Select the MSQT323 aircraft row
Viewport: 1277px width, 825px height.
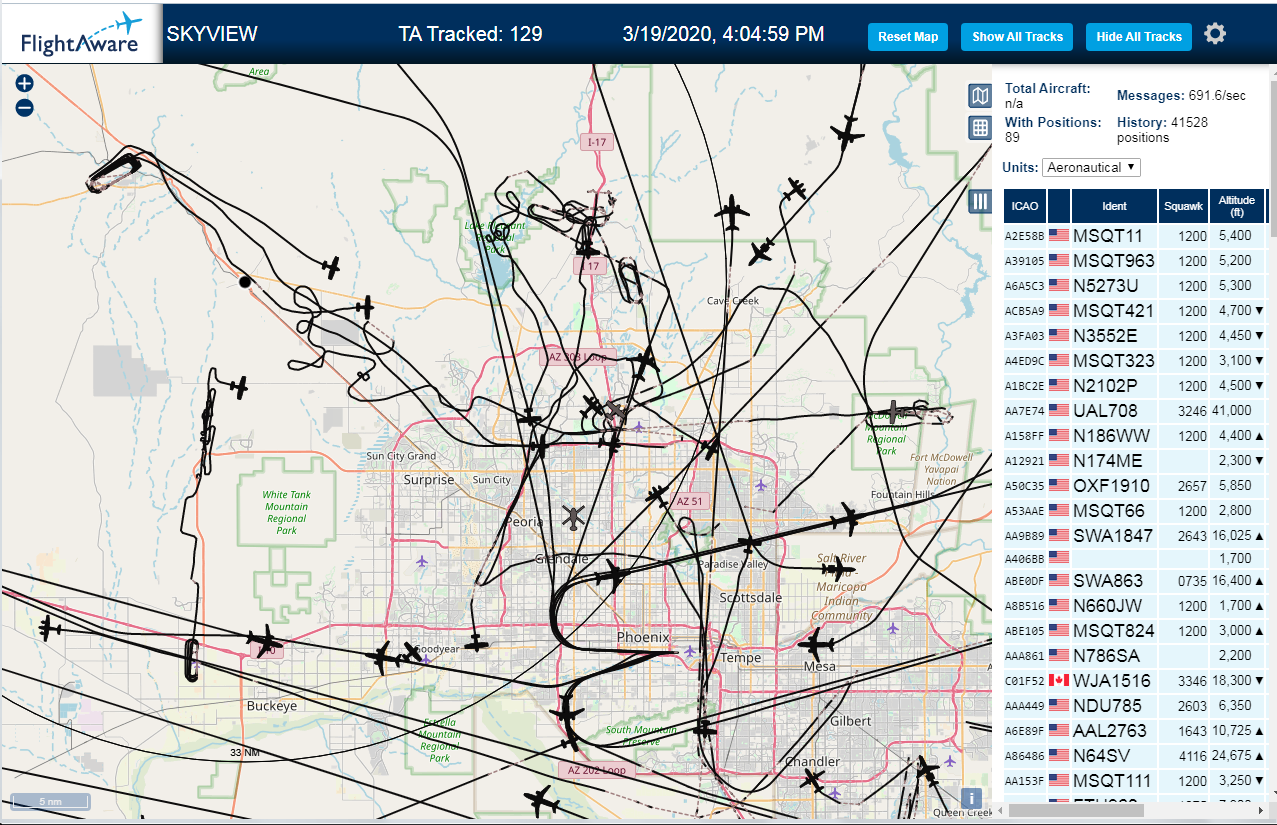(1135, 361)
